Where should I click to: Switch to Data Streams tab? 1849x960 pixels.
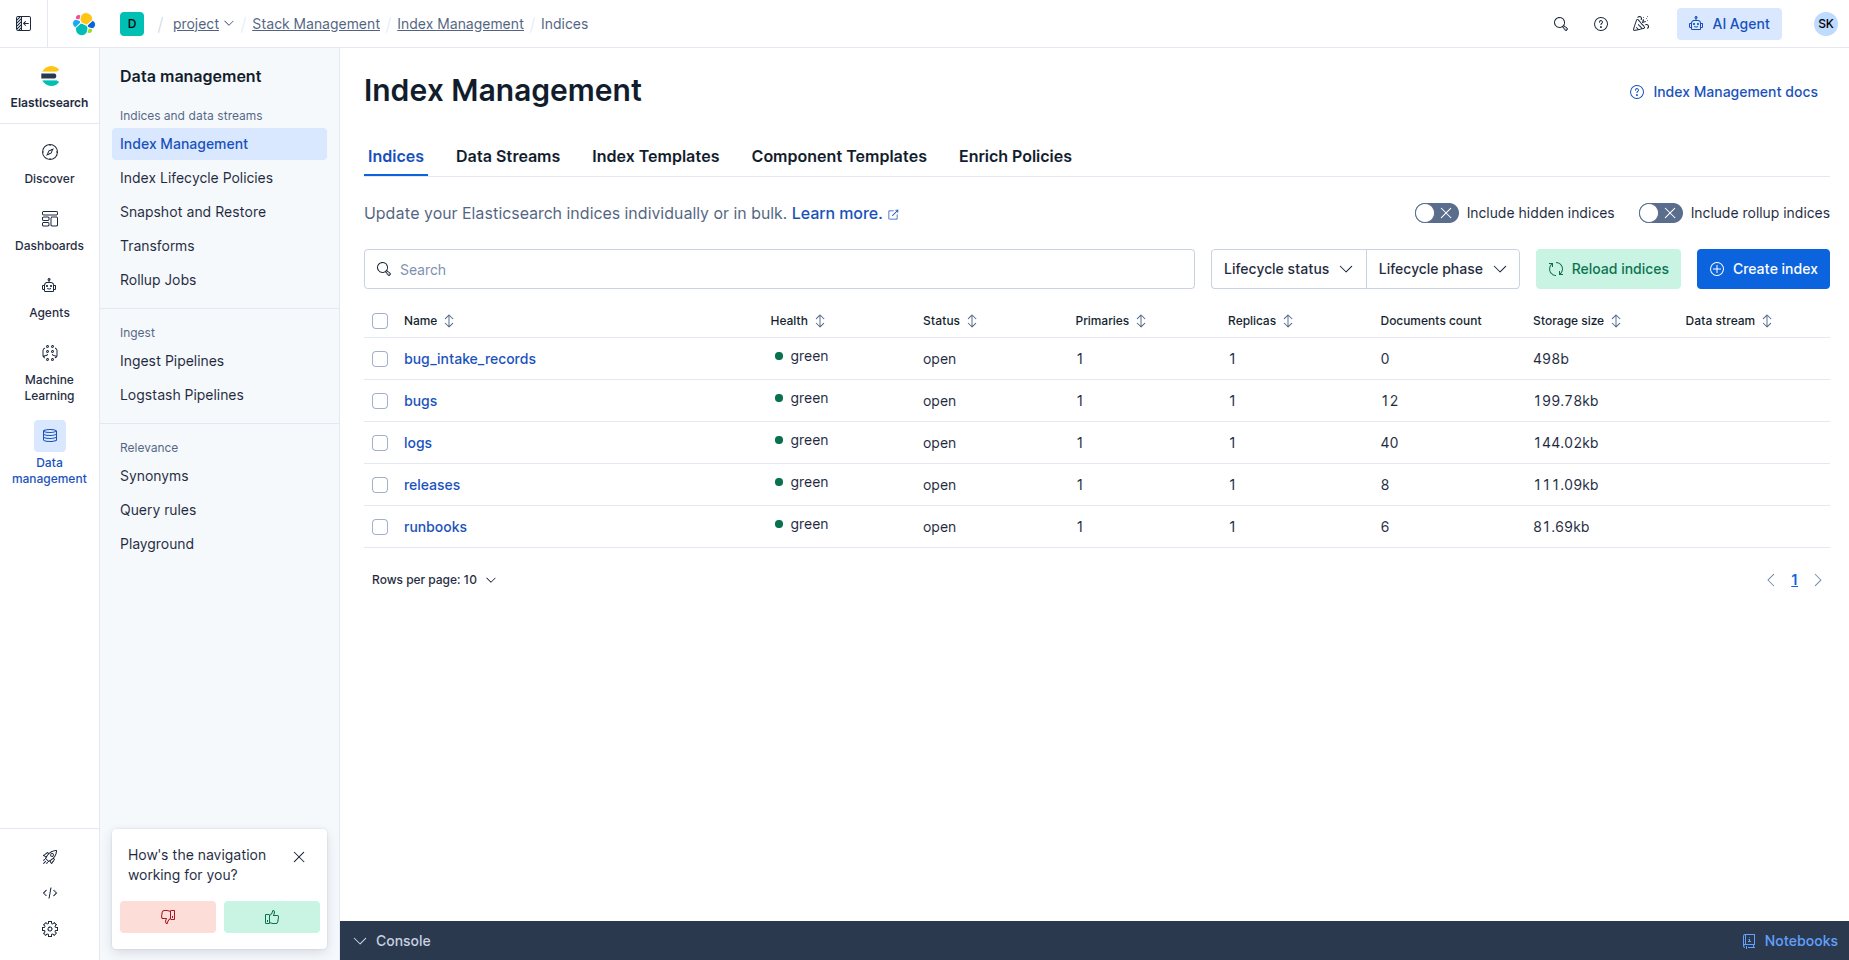tap(508, 156)
